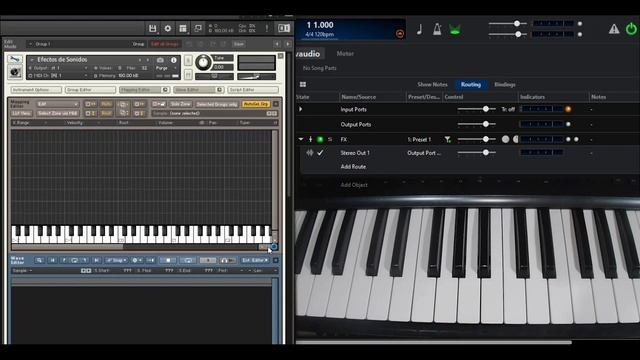
Task: Toggle the instrument Solo (S) button
Action: click(x=188, y=60)
